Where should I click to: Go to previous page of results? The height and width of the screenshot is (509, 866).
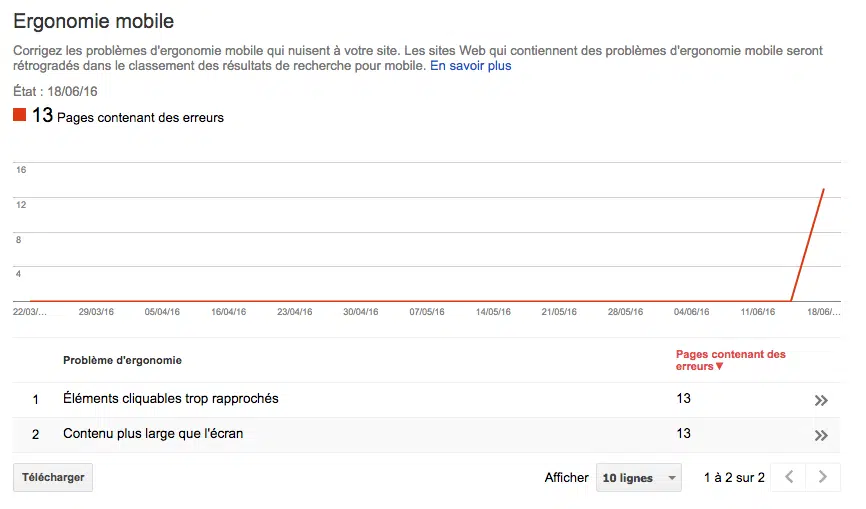pyautogui.click(x=789, y=477)
